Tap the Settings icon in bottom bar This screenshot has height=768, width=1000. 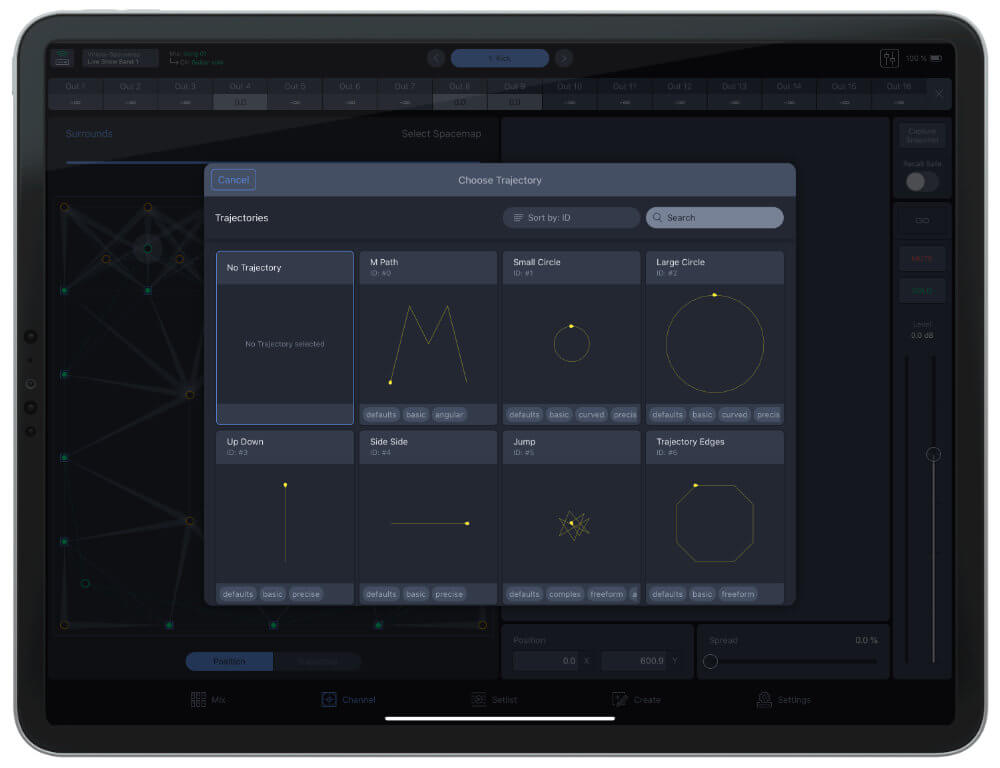764,700
